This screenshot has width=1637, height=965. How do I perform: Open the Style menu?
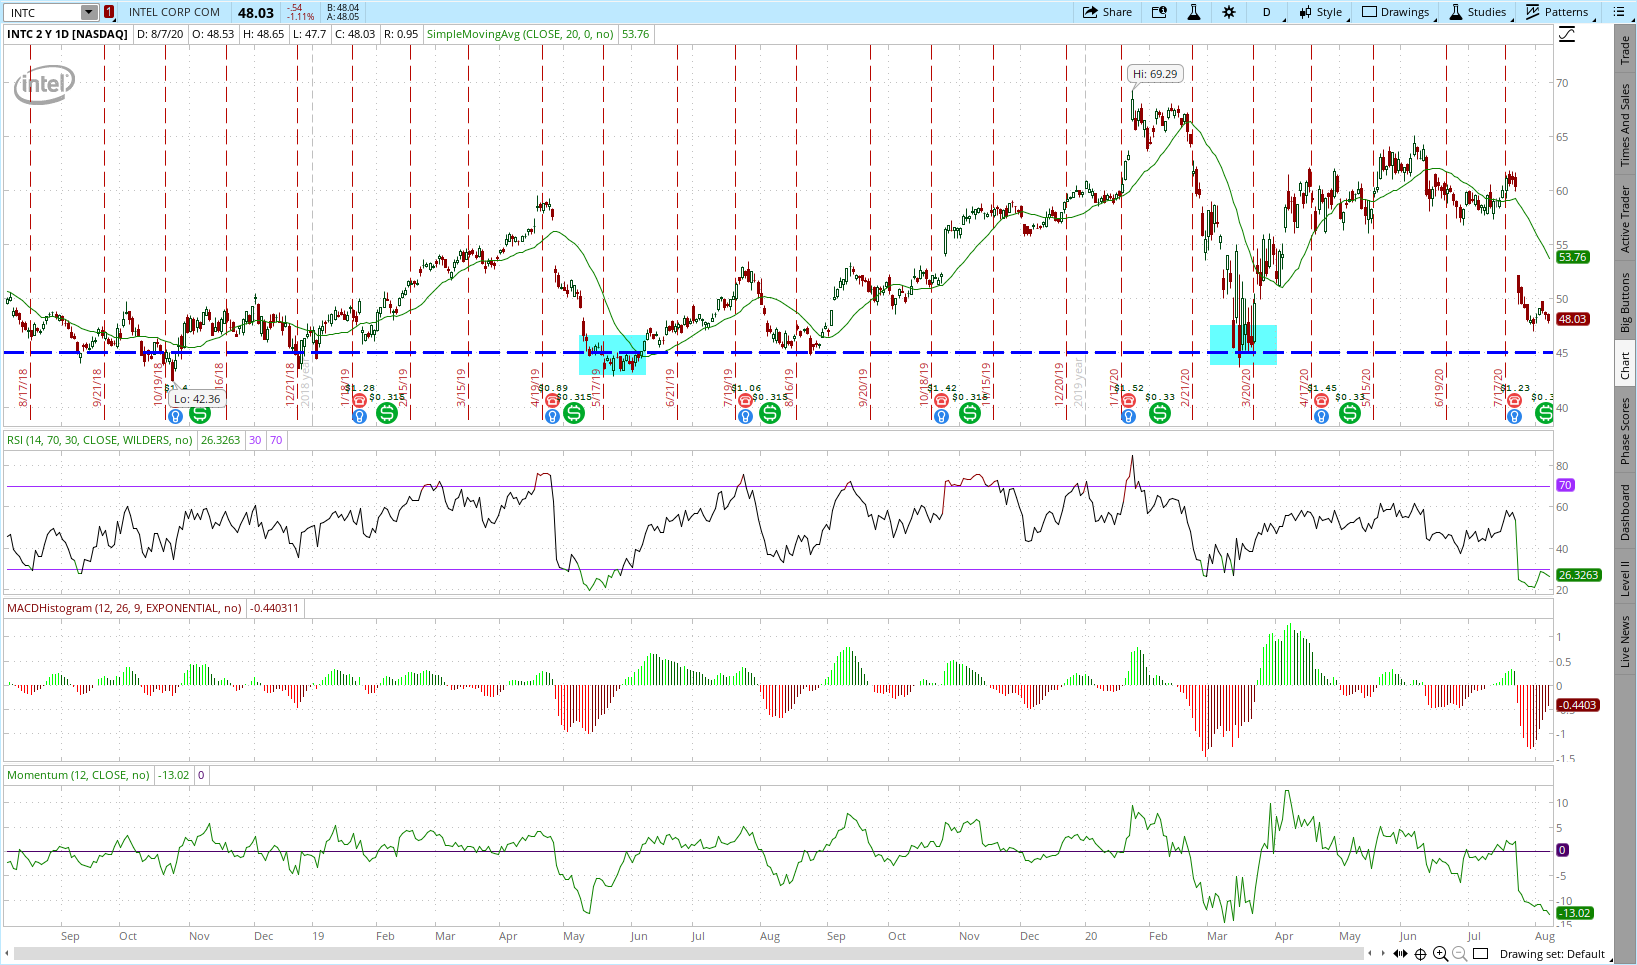(x=1321, y=12)
